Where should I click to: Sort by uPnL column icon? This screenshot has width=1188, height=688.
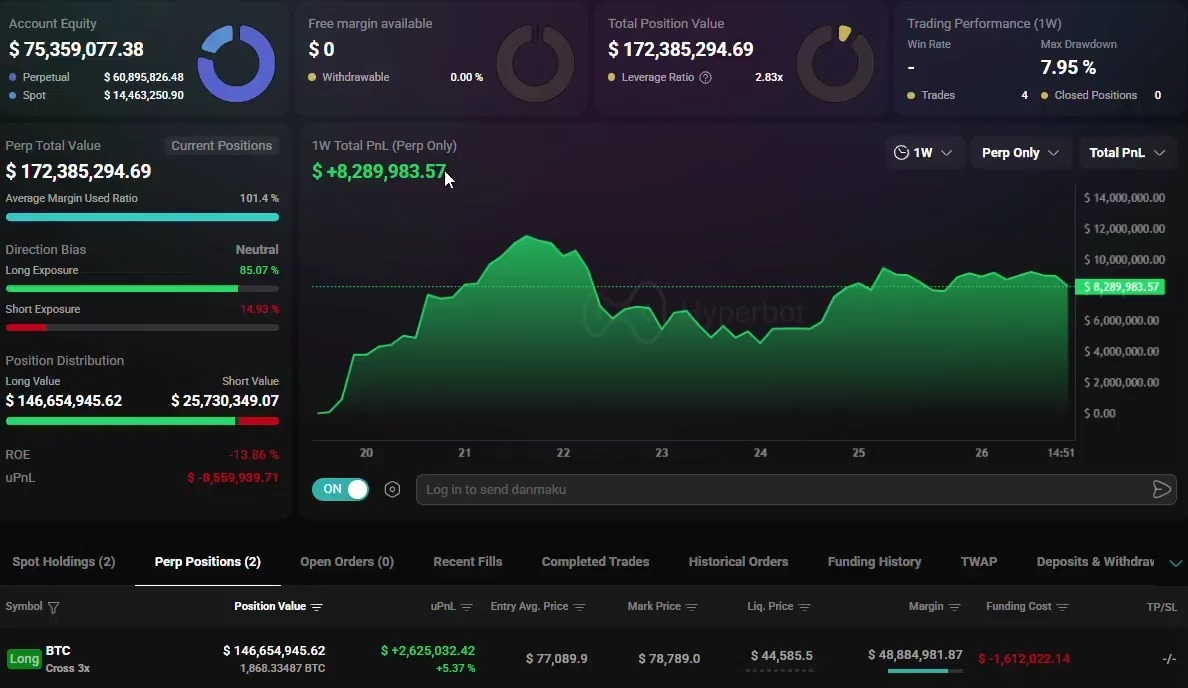[467, 607]
